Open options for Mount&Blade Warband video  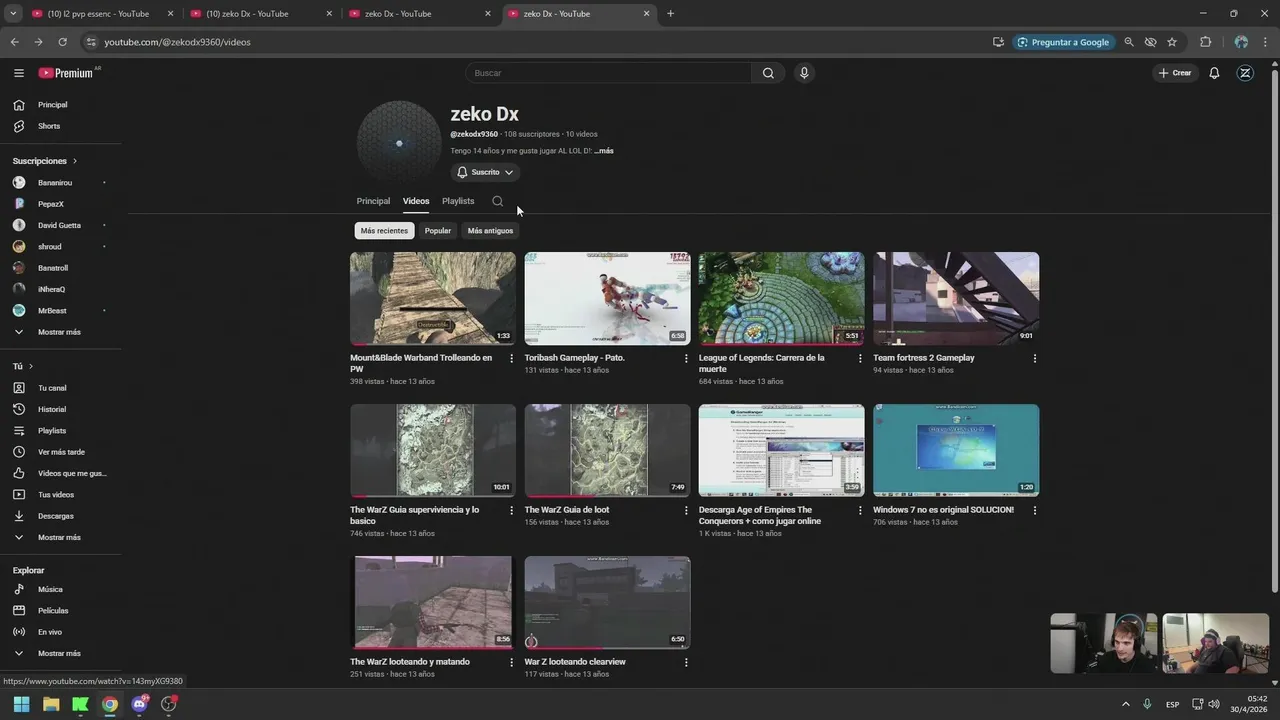point(511,358)
